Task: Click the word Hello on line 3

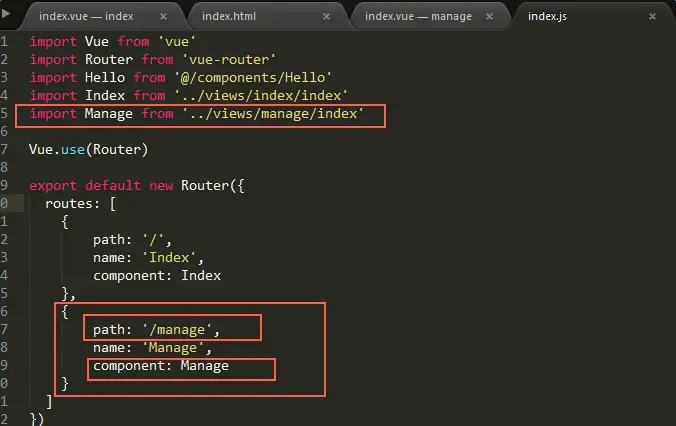Action: pos(105,78)
